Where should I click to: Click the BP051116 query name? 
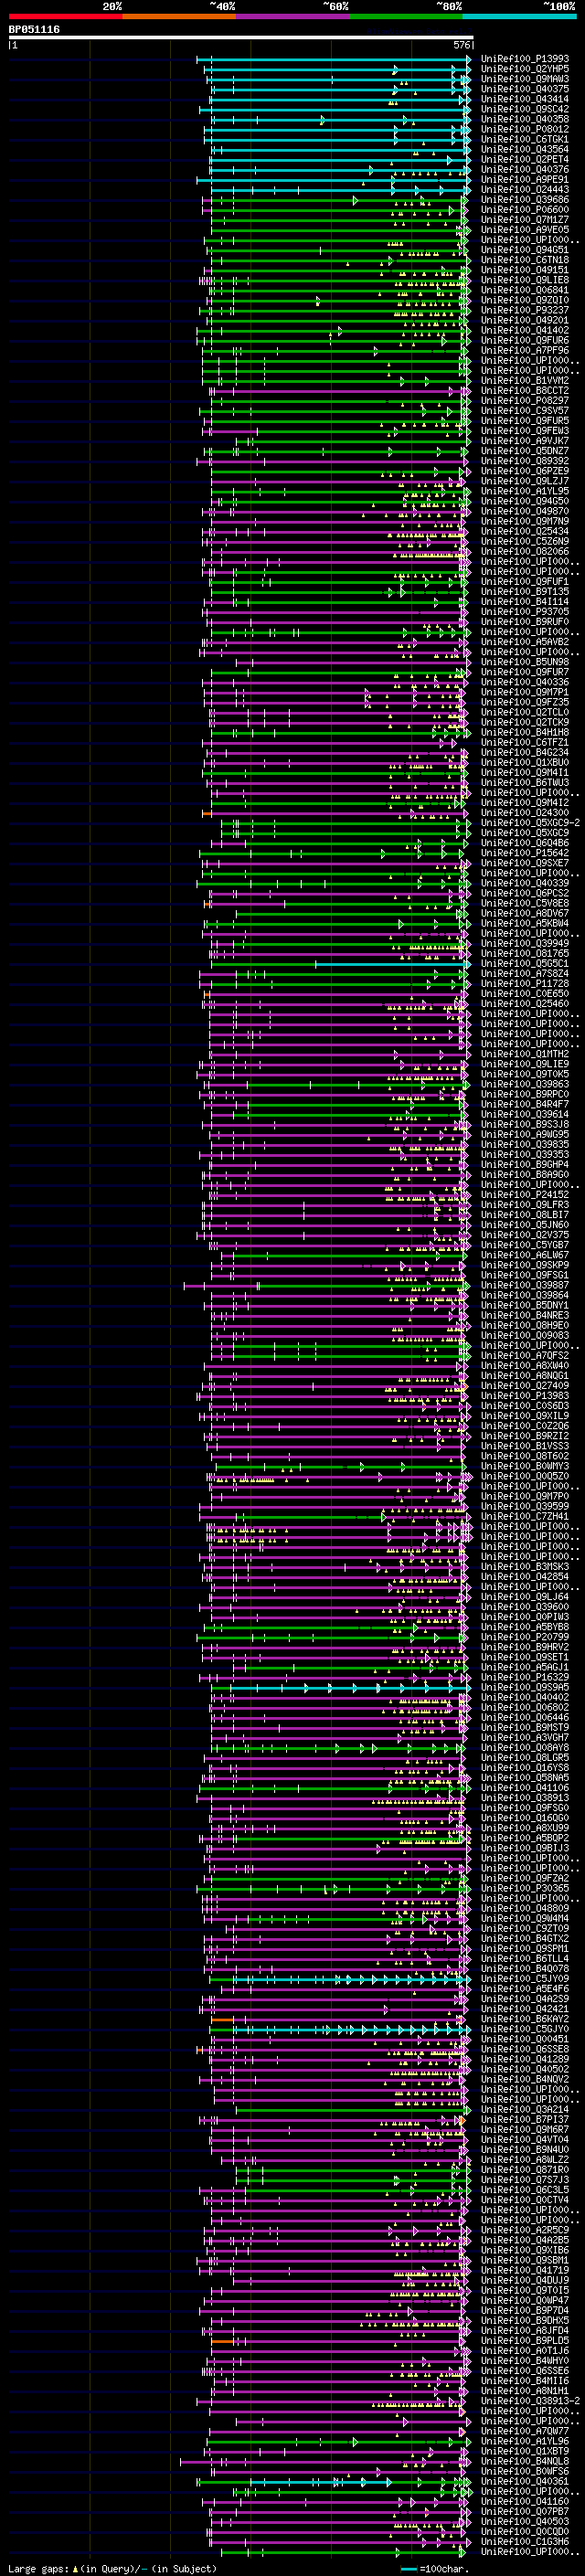[x=34, y=29]
